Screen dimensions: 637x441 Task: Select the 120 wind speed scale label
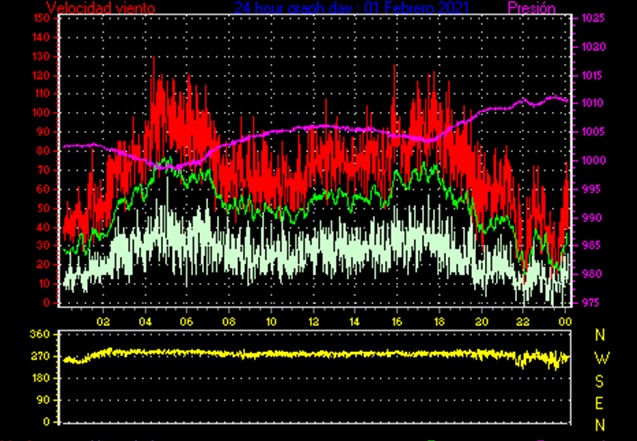click(40, 76)
